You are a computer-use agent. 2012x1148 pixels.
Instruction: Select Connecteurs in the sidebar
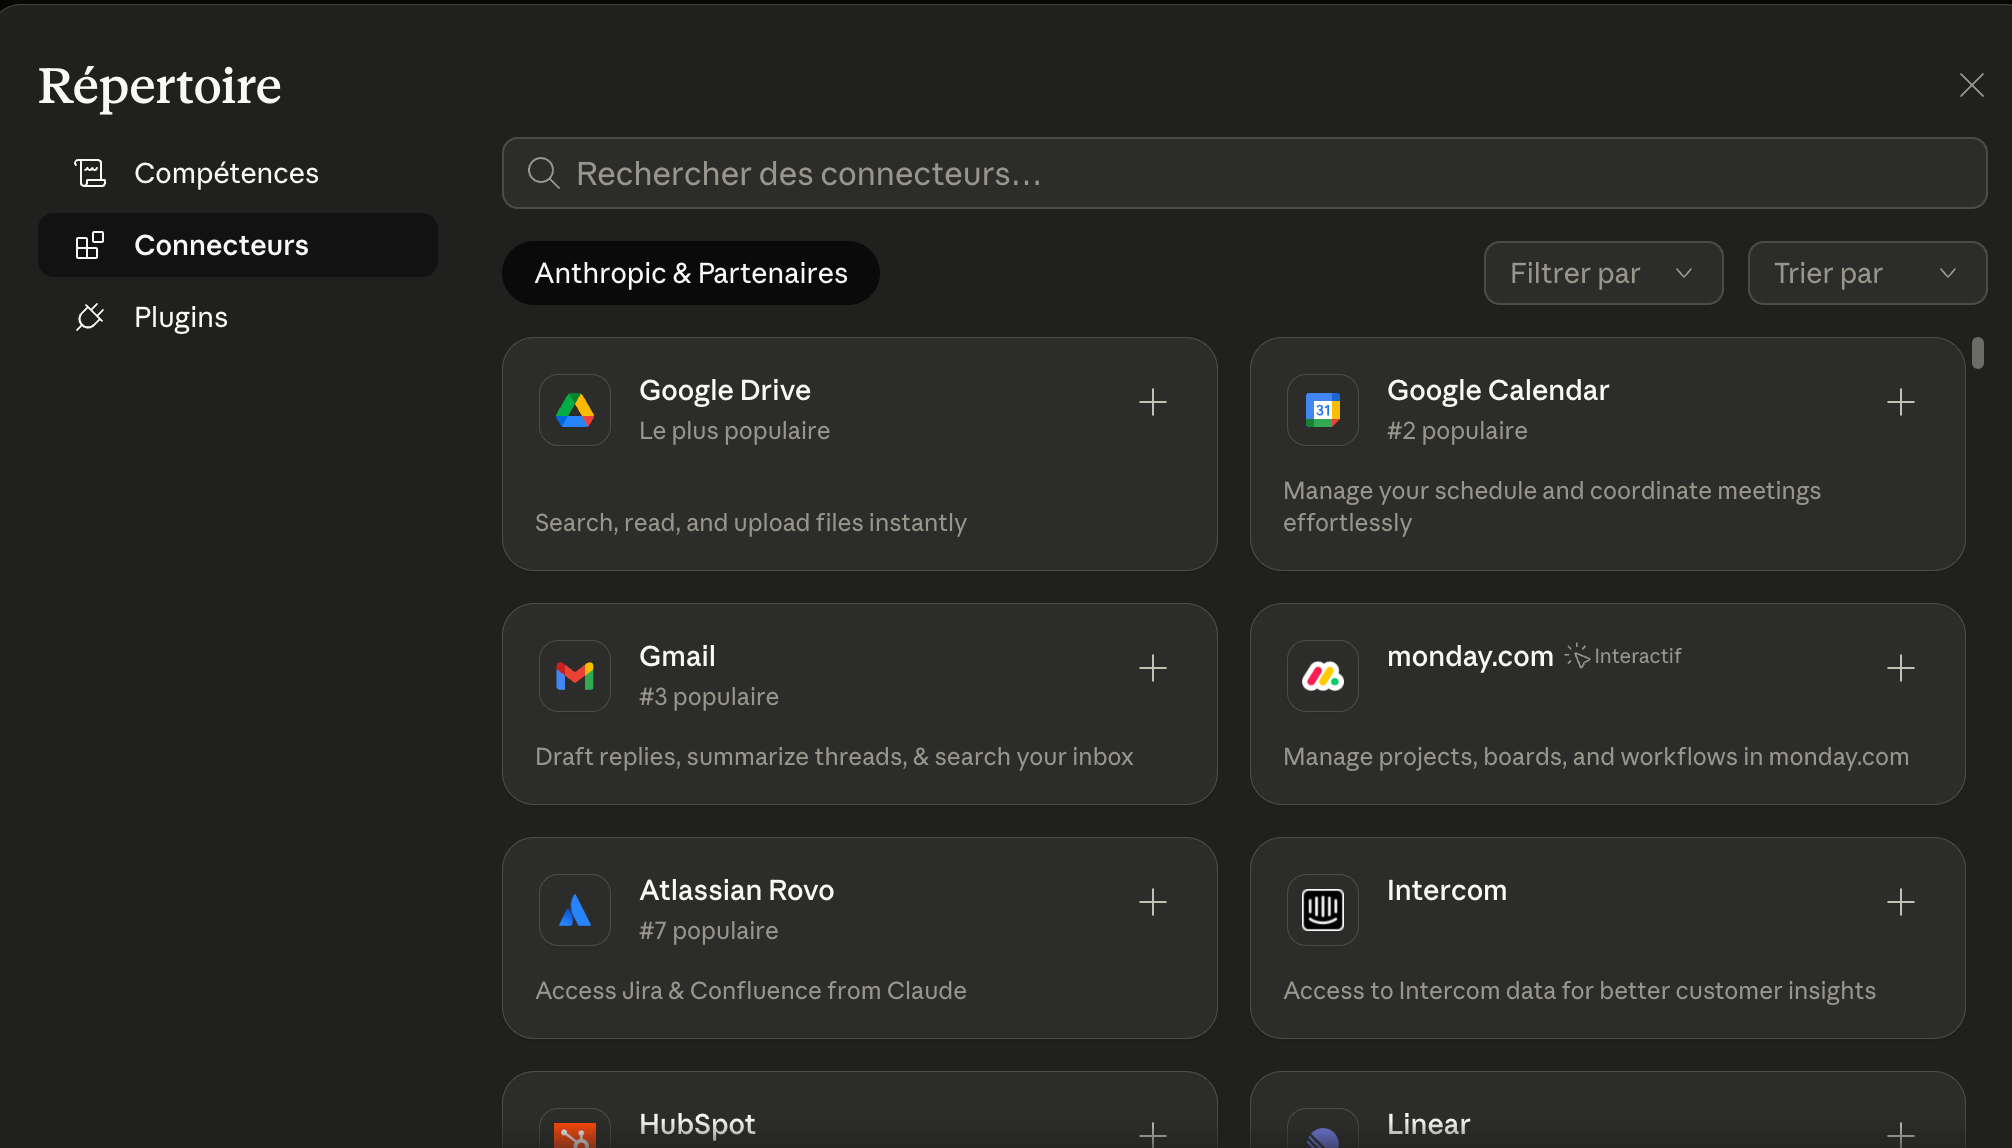[221, 245]
